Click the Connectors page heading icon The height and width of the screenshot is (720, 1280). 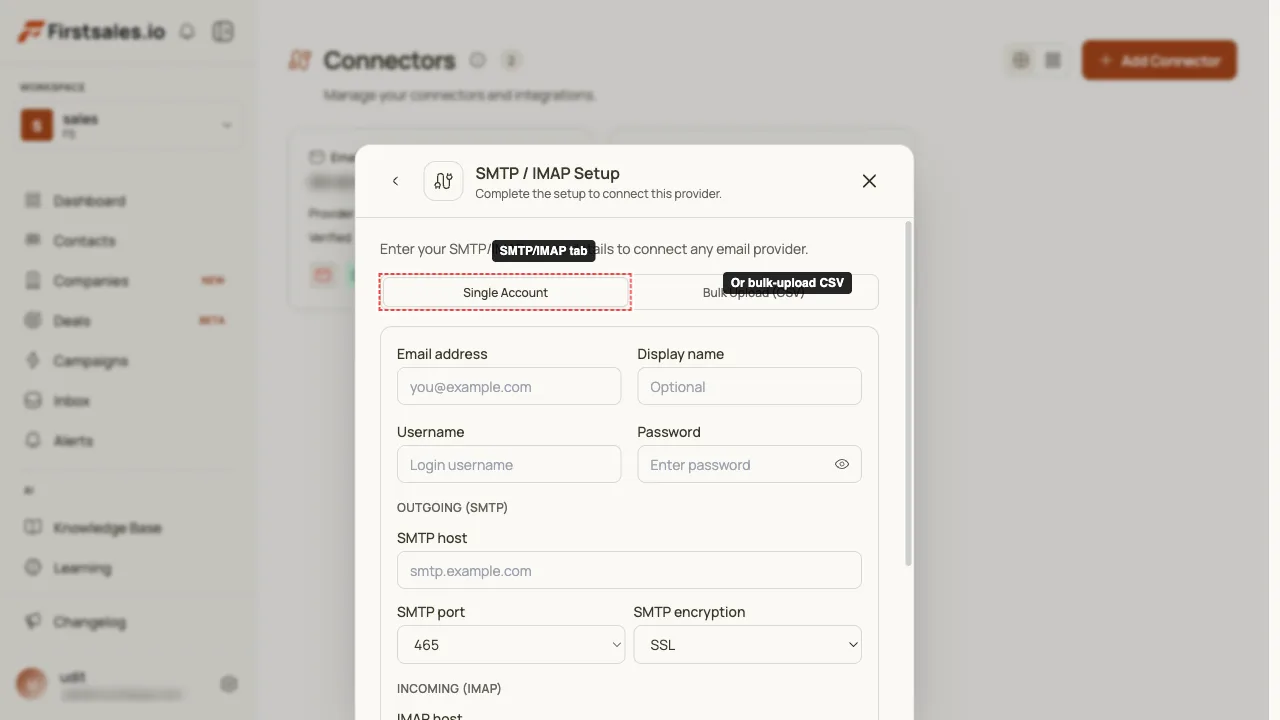coord(300,60)
